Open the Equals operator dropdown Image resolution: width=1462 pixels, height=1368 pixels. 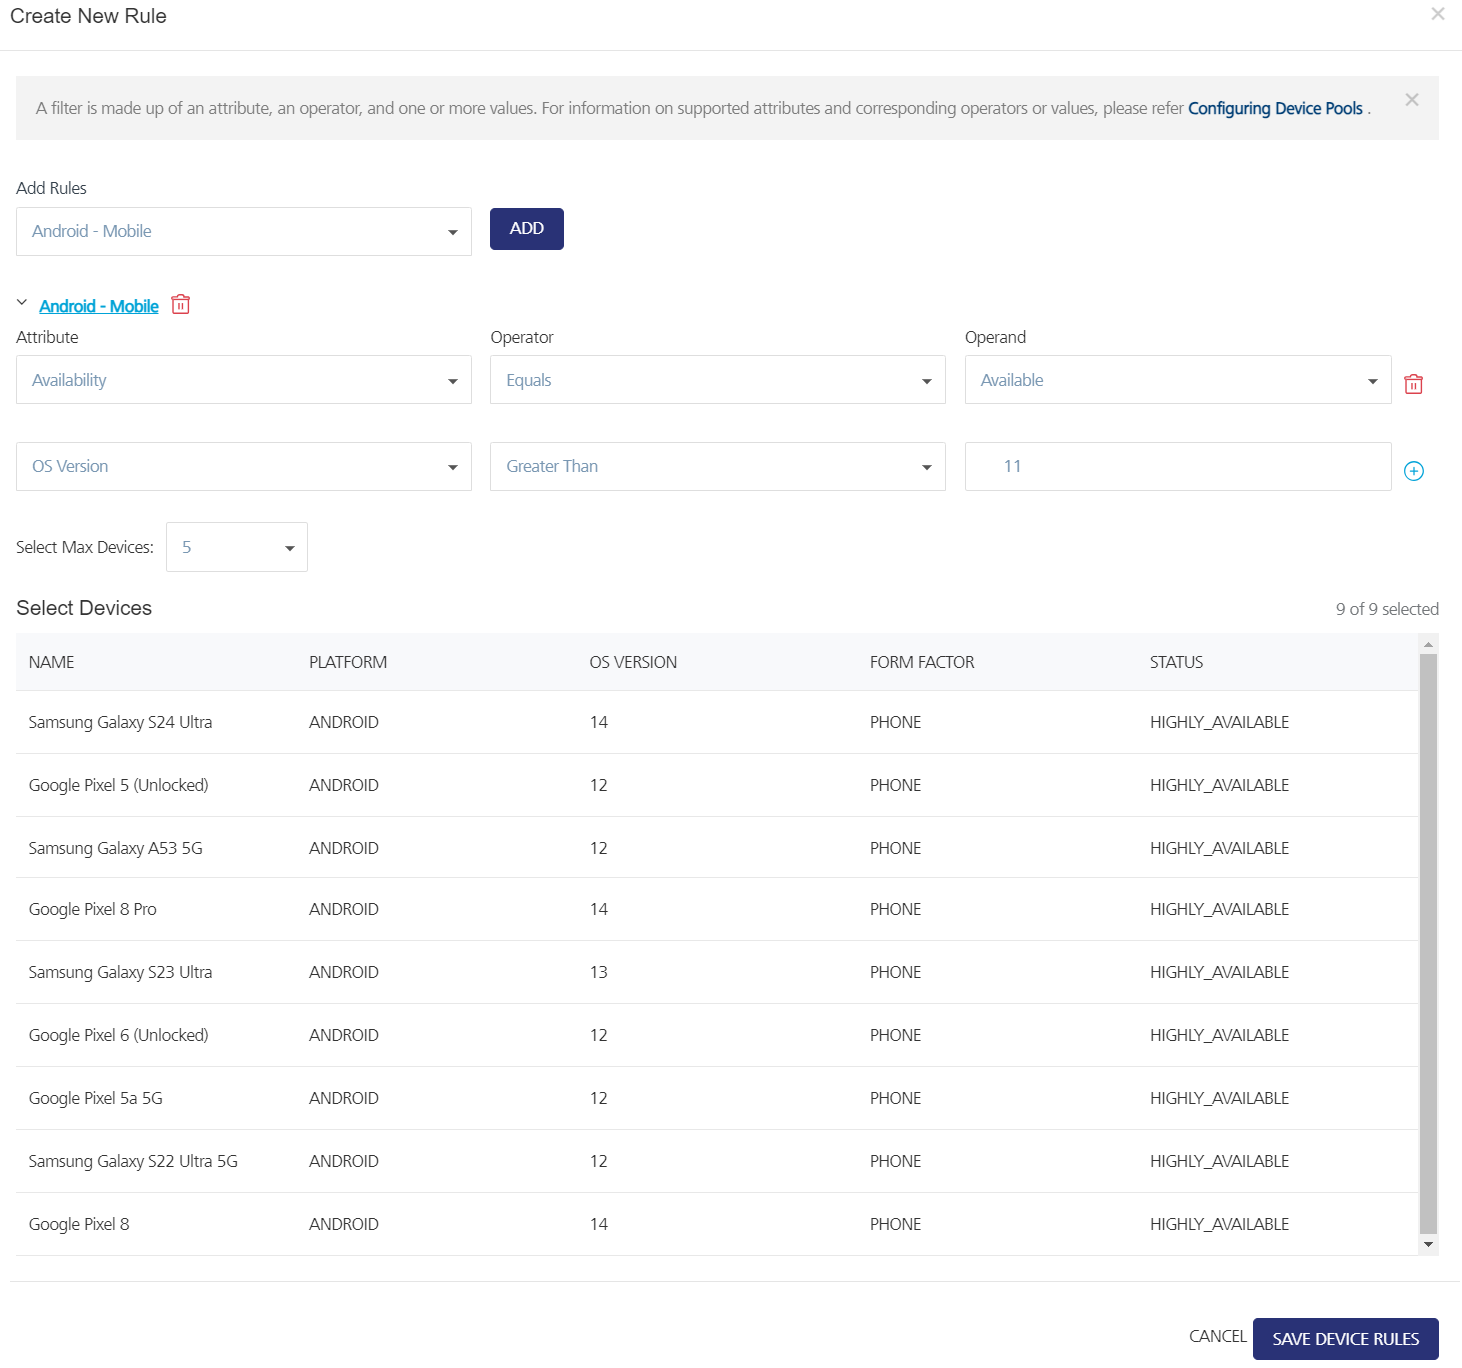pyautogui.click(x=717, y=380)
